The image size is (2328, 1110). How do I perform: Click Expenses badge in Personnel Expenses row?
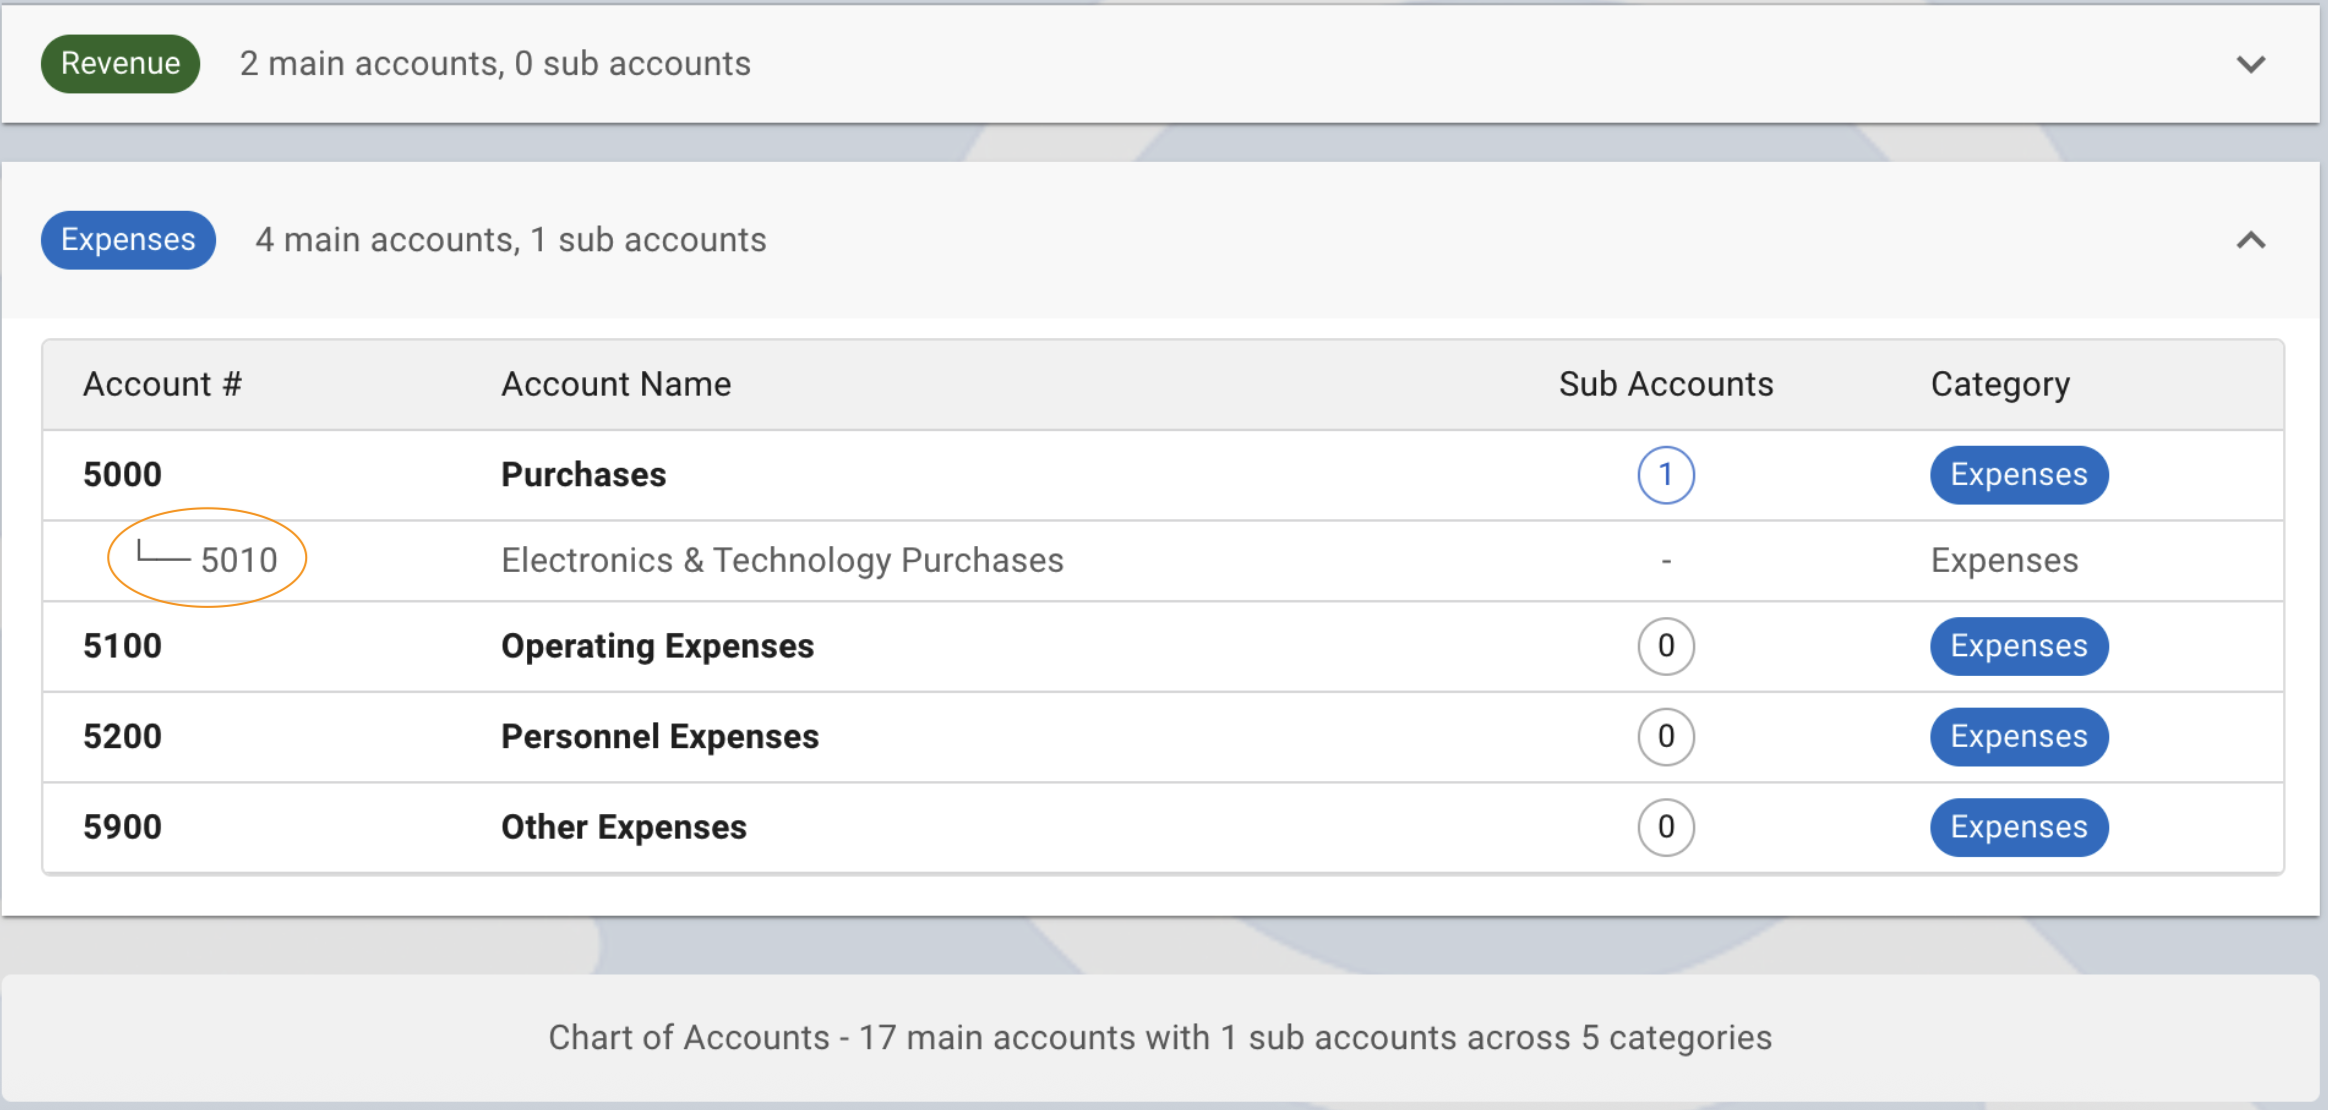pyautogui.click(x=2019, y=737)
